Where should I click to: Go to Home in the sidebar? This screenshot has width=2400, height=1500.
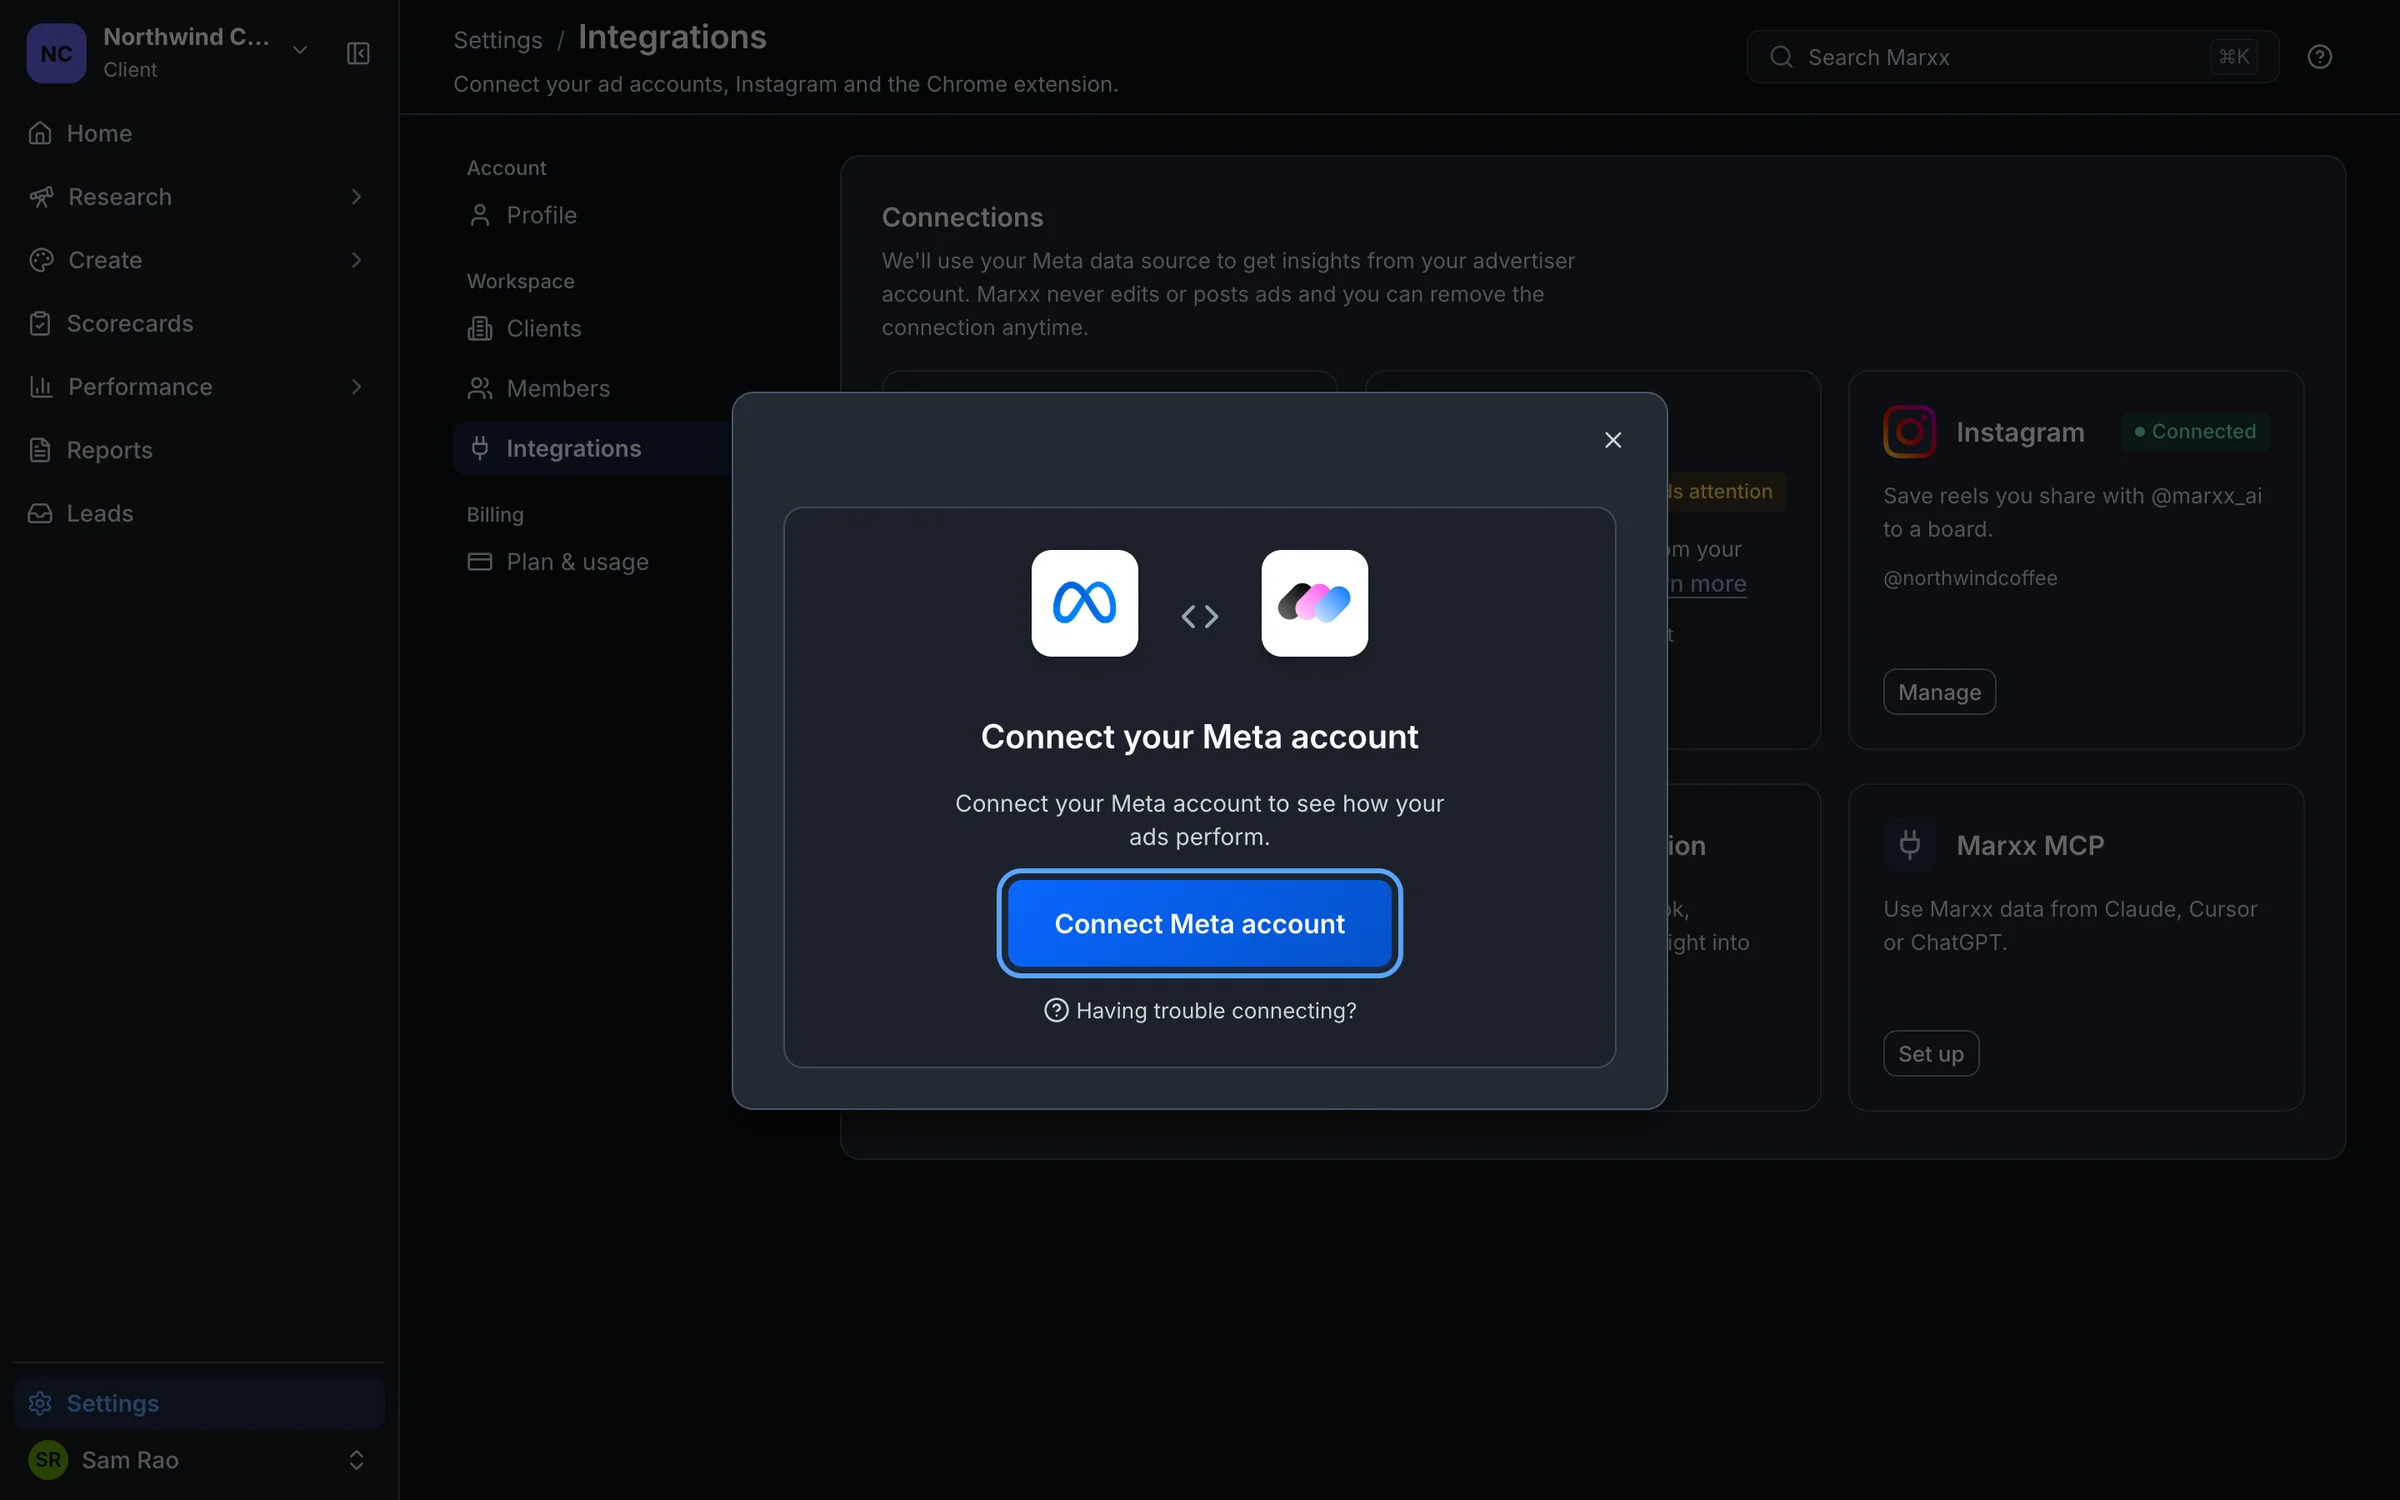[x=199, y=133]
